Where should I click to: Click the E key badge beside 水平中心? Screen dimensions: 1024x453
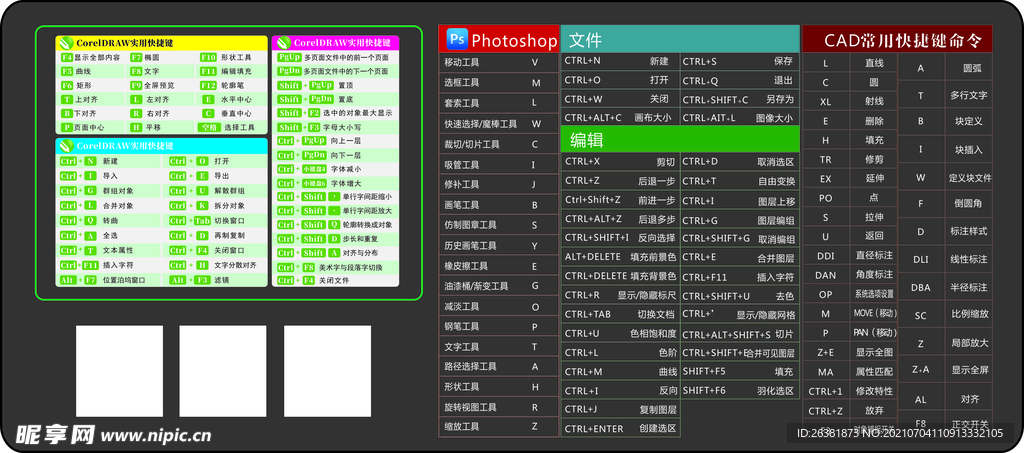click(208, 100)
